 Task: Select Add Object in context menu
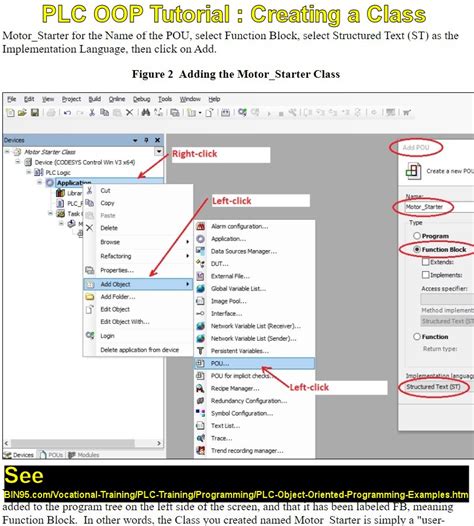pyautogui.click(x=138, y=284)
